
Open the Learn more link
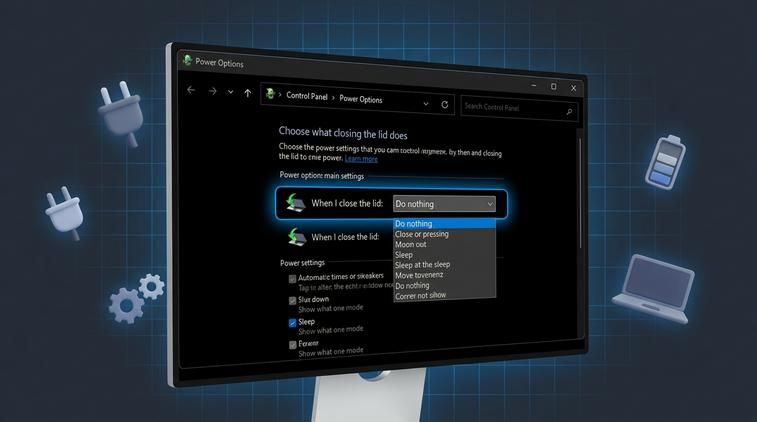click(x=361, y=159)
